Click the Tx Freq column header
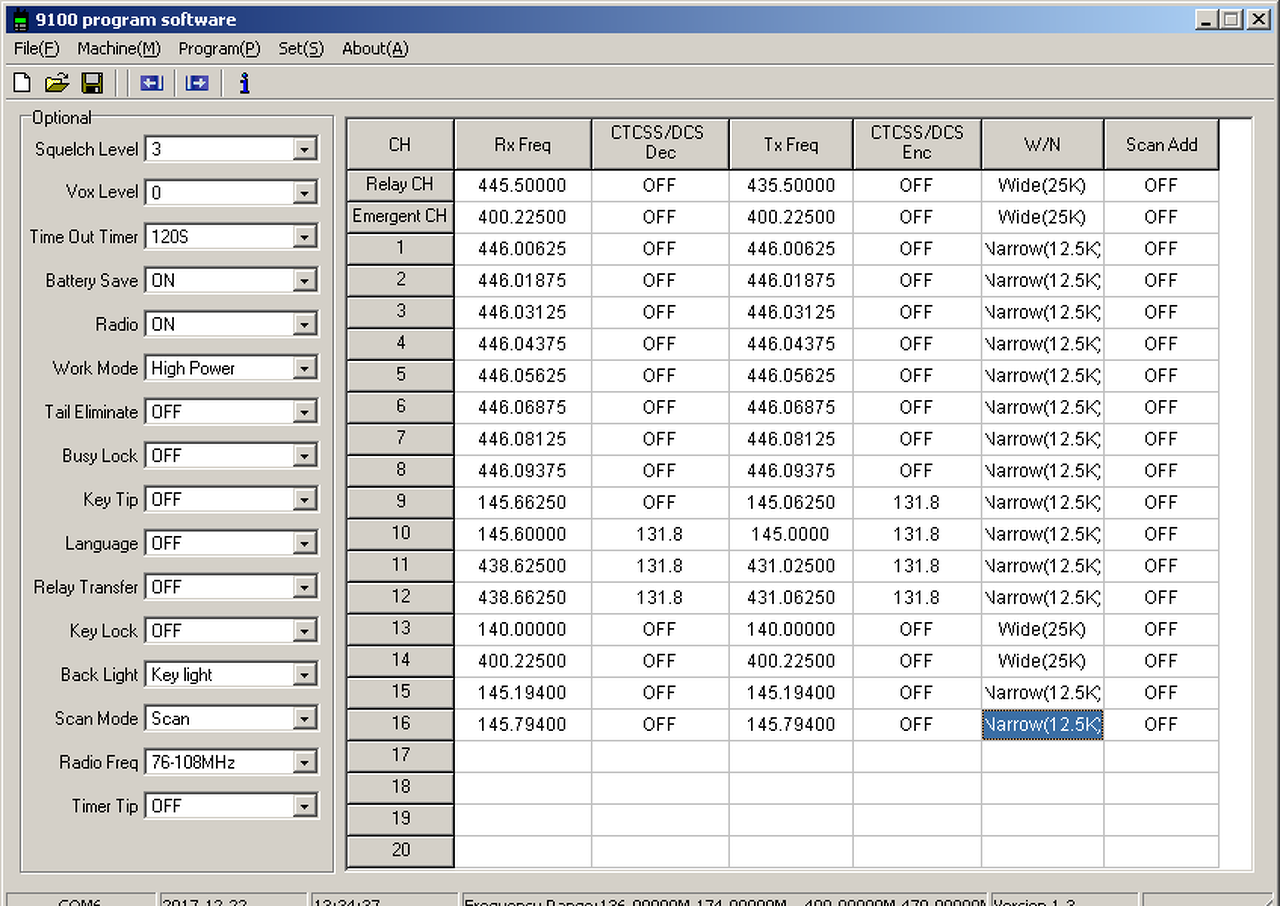The width and height of the screenshot is (1280, 906). coord(791,144)
